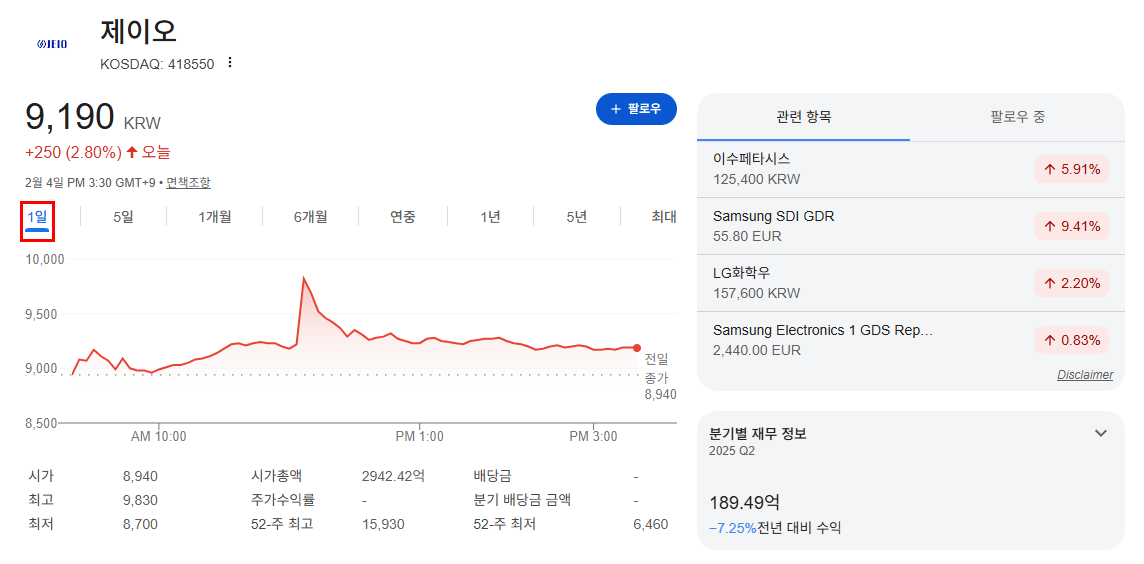Open the 관련 항목 tab
The image size is (1144, 564).
[x=804, y=117]
